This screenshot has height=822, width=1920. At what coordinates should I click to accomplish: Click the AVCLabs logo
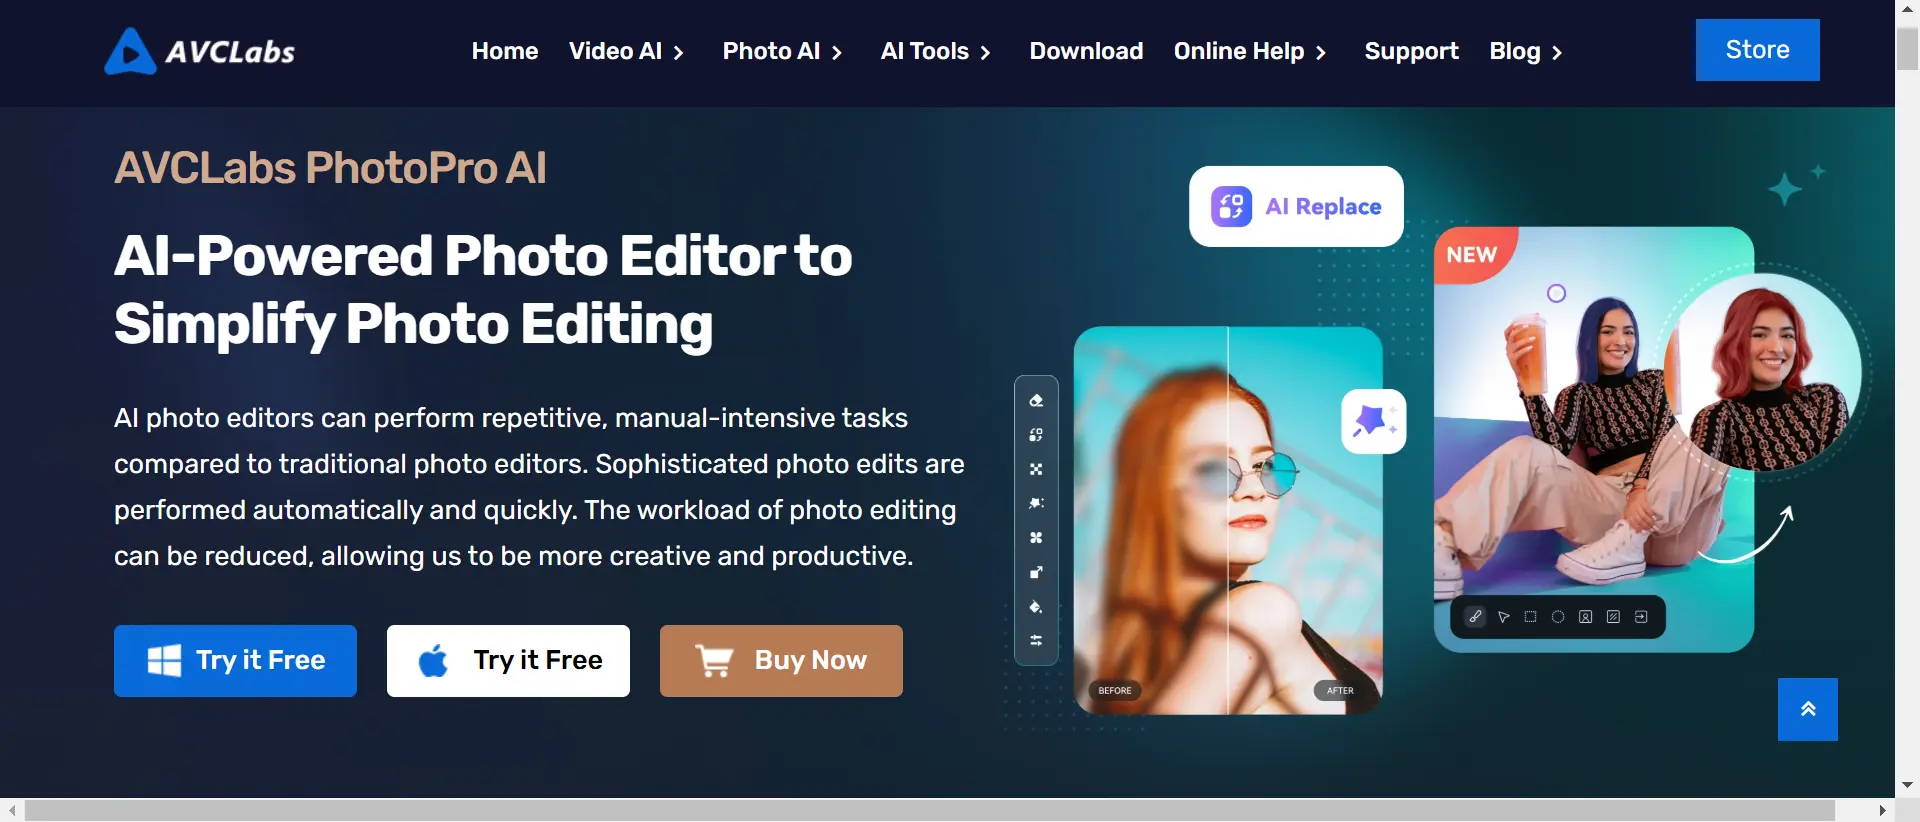point(200,51)
